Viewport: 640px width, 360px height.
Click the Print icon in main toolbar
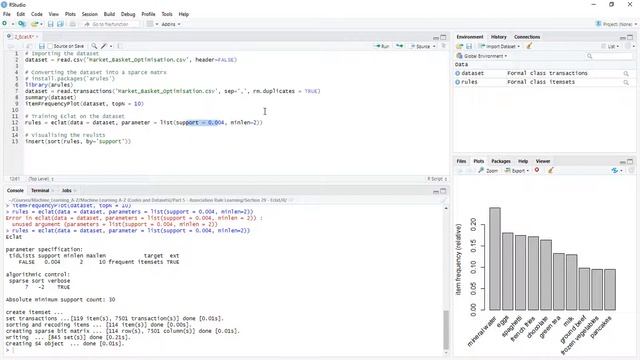point(73,24)
